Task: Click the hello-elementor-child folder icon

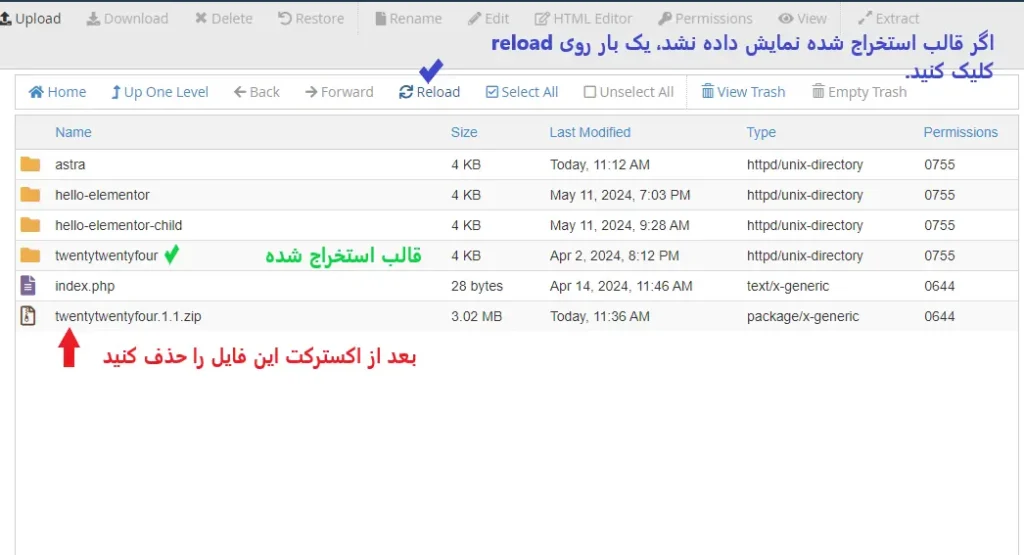Action: point(30,225)
